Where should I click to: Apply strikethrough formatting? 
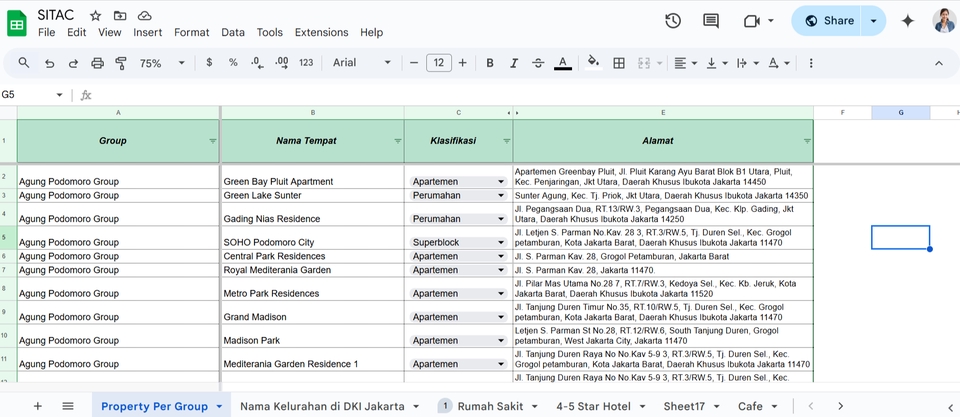(538, 62)
